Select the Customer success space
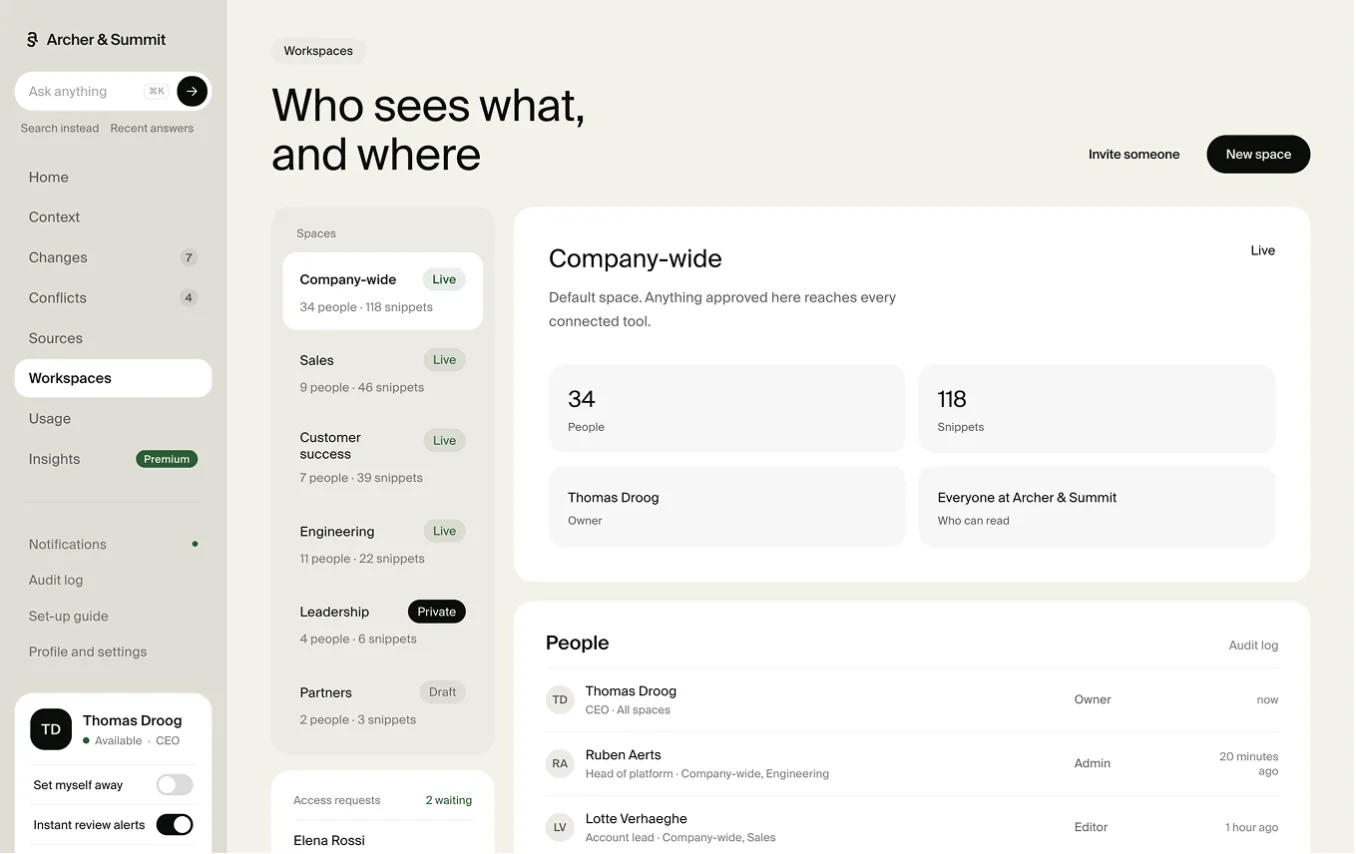The height and width of the screenshot is (854, 1356). tap(383, 457)
